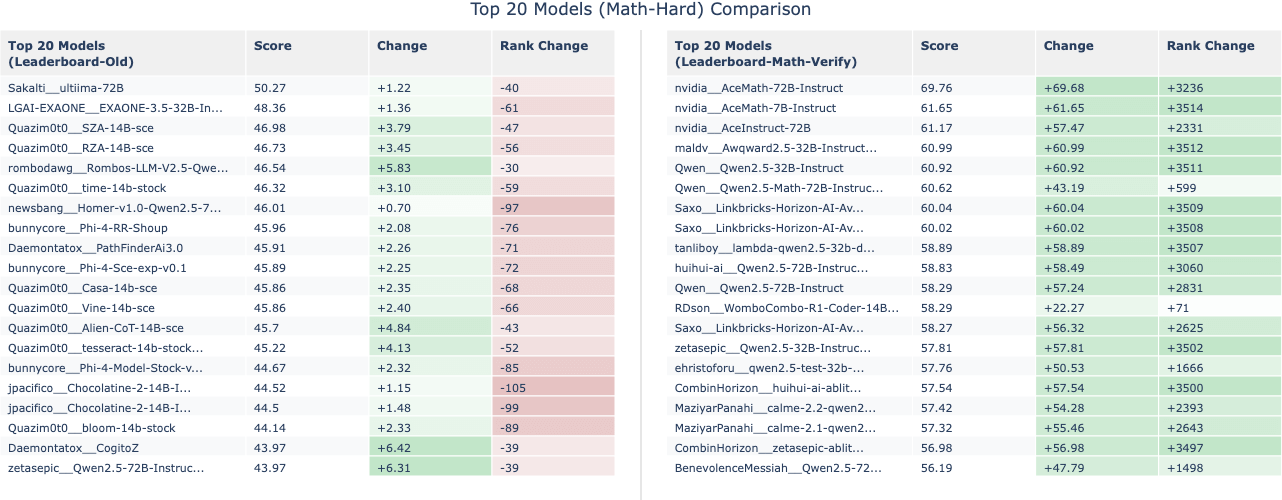The height and width of the screenshot is (500, 1282).
Task: Click the Top 20 Models (Leaderboard-Math-Verify) header
Action: click(765, 53)
